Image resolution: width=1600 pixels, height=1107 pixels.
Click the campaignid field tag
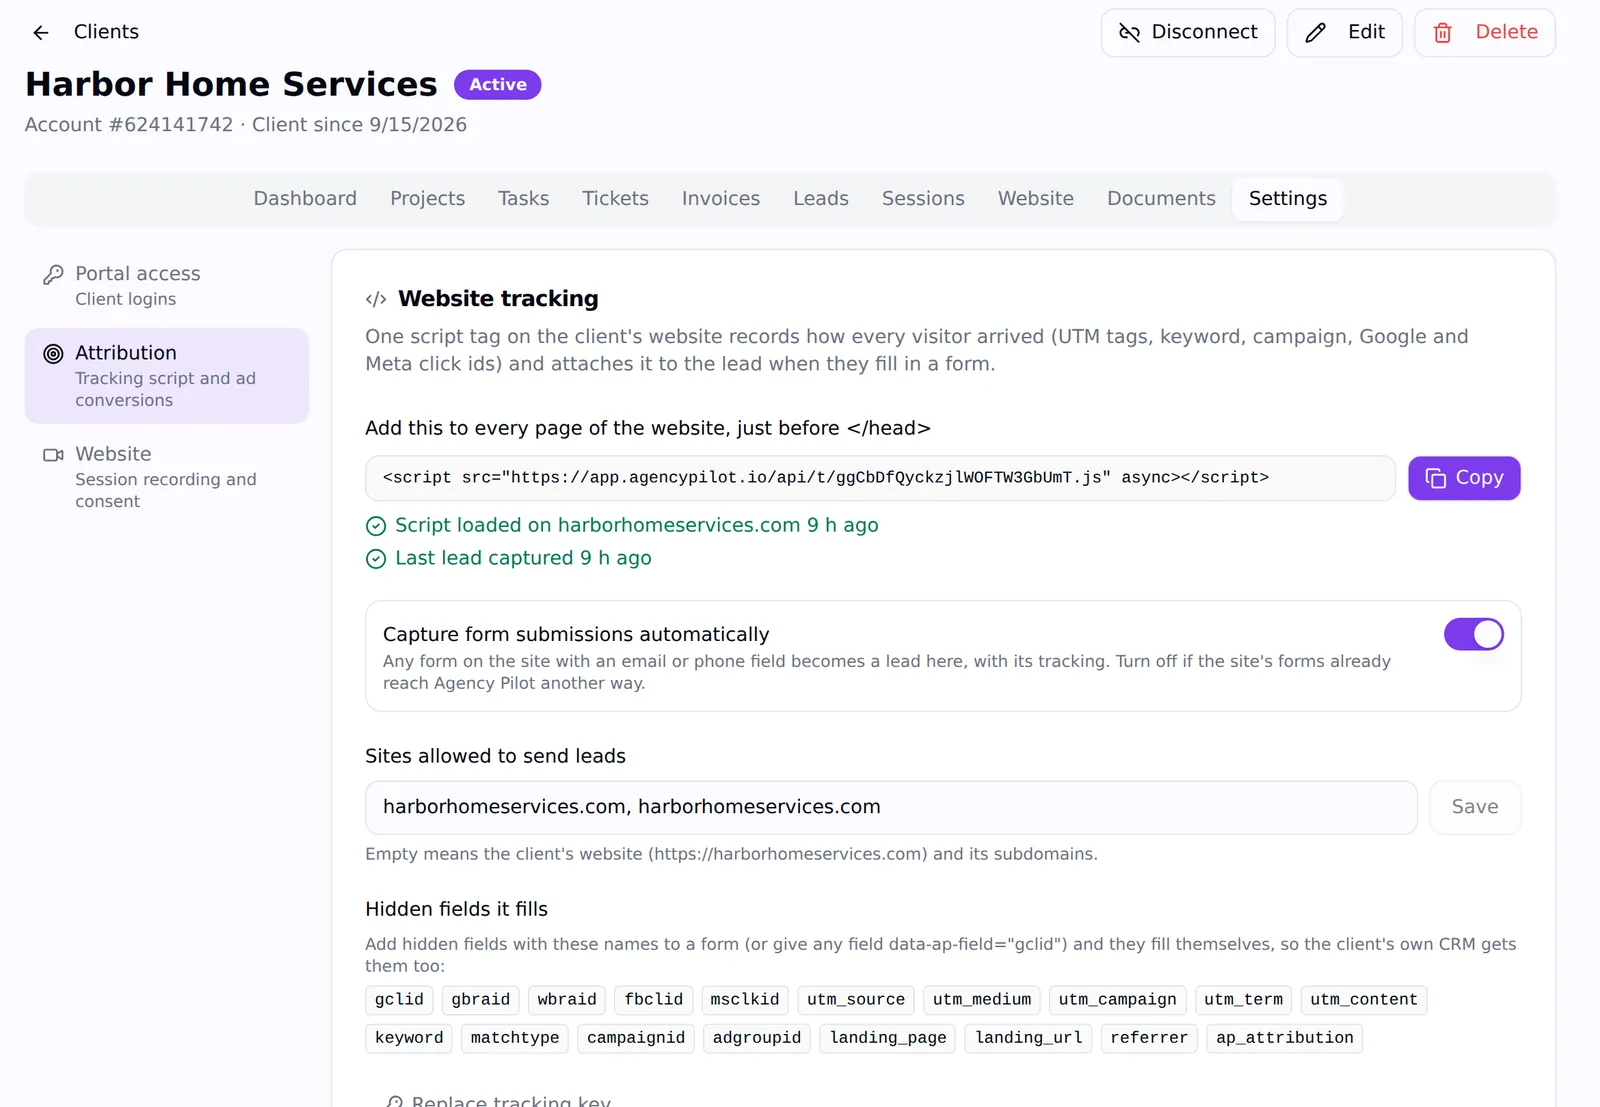[x=636, y=1038]
